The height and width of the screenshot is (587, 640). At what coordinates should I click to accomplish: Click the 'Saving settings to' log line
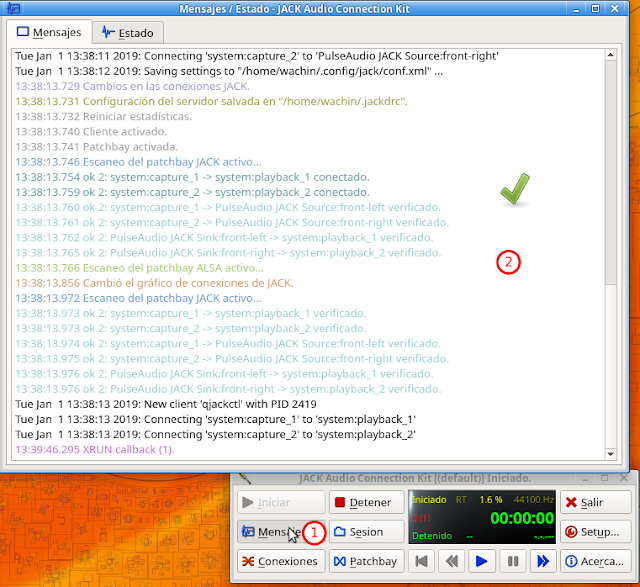tap(229, 71)
